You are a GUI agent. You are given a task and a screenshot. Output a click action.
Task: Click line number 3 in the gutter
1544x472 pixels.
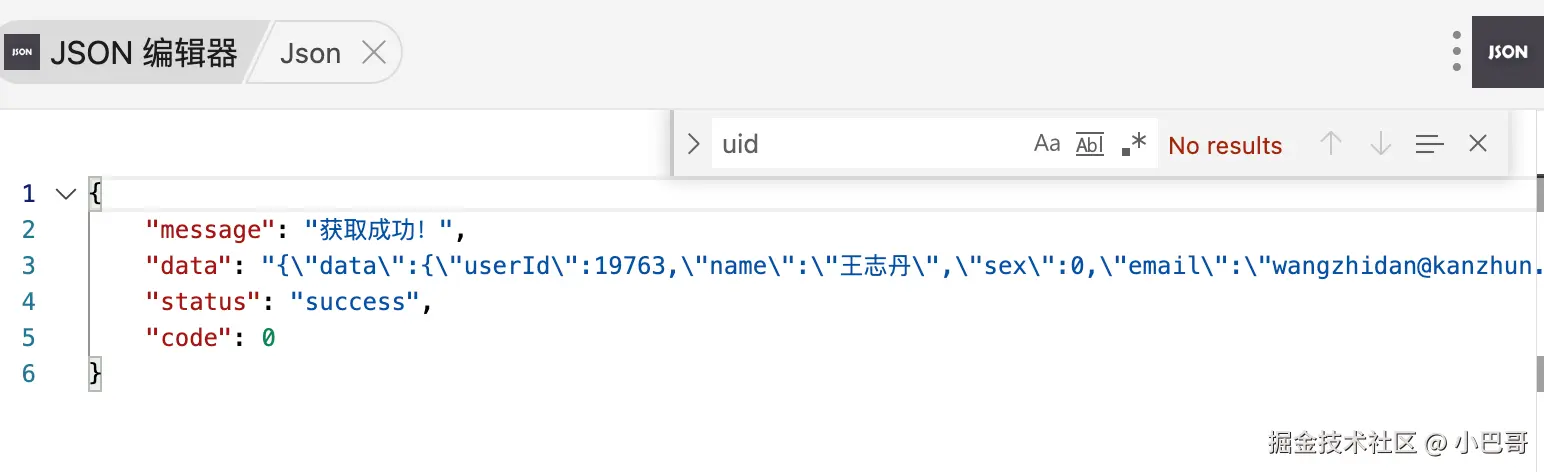pos(29,266)
